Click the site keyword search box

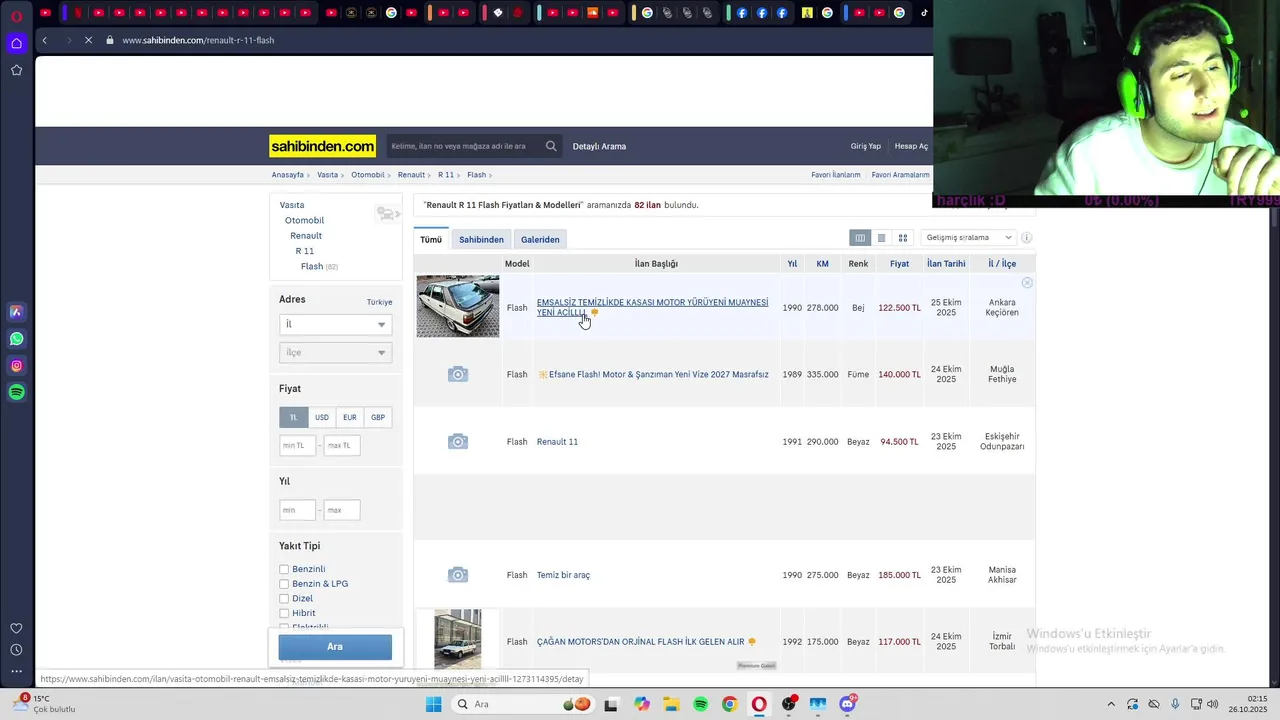pyautogui.click(x=465, y=146)
